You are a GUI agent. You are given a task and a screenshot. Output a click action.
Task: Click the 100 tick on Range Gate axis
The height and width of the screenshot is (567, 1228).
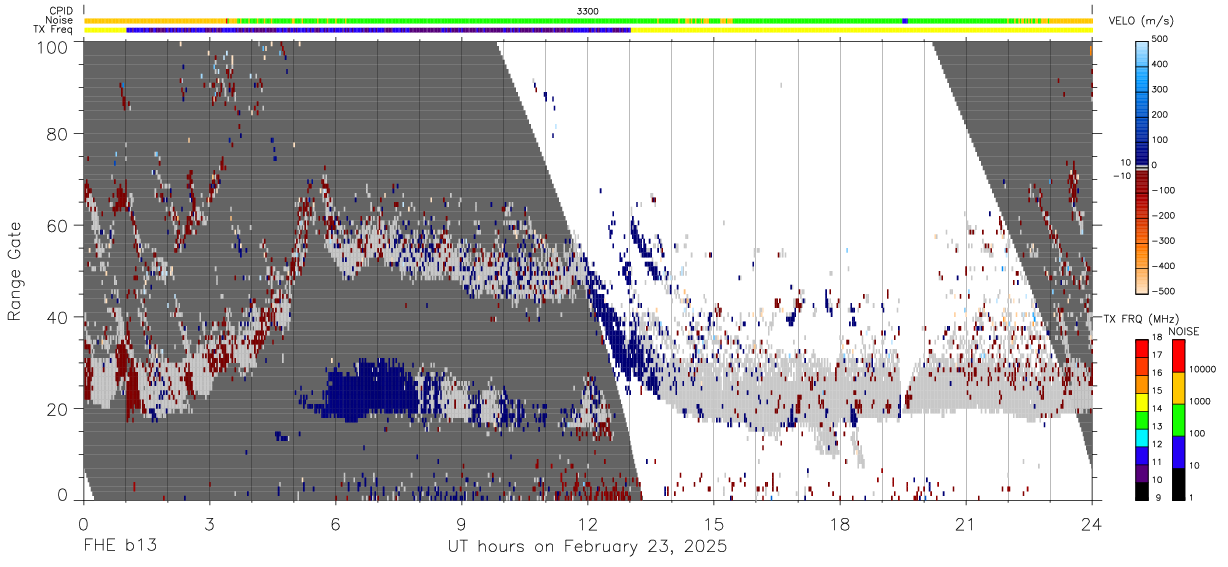click(52, 47)
